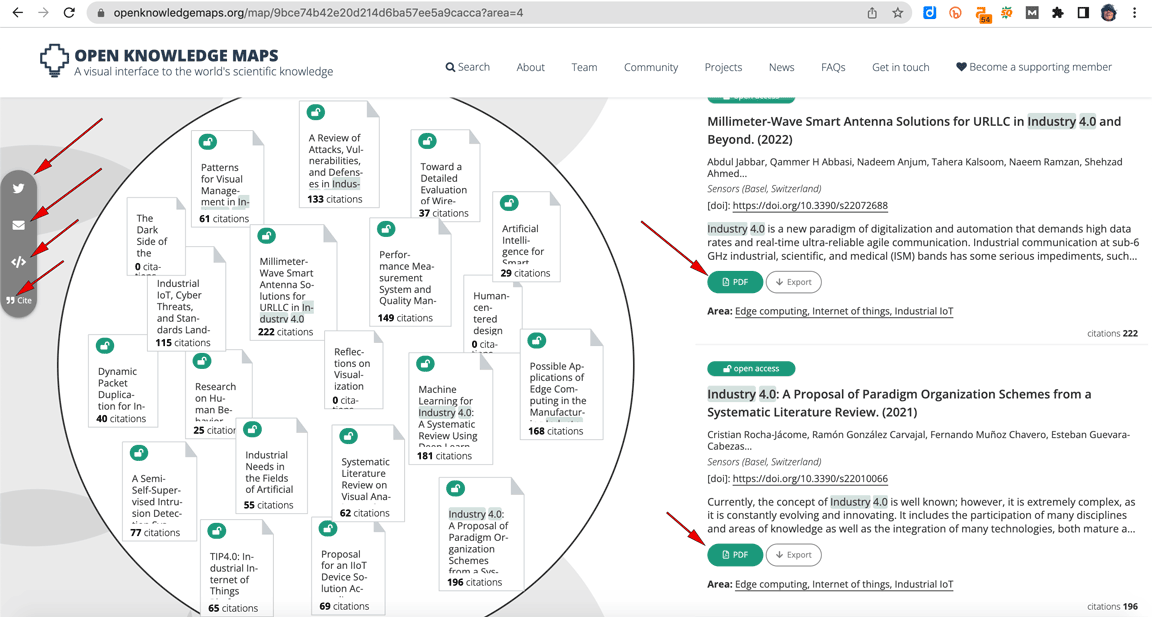Image resolution: width=1152 pixels, height=617 pixels.
Task: Open the Community menu item
Action: [650, 66]
